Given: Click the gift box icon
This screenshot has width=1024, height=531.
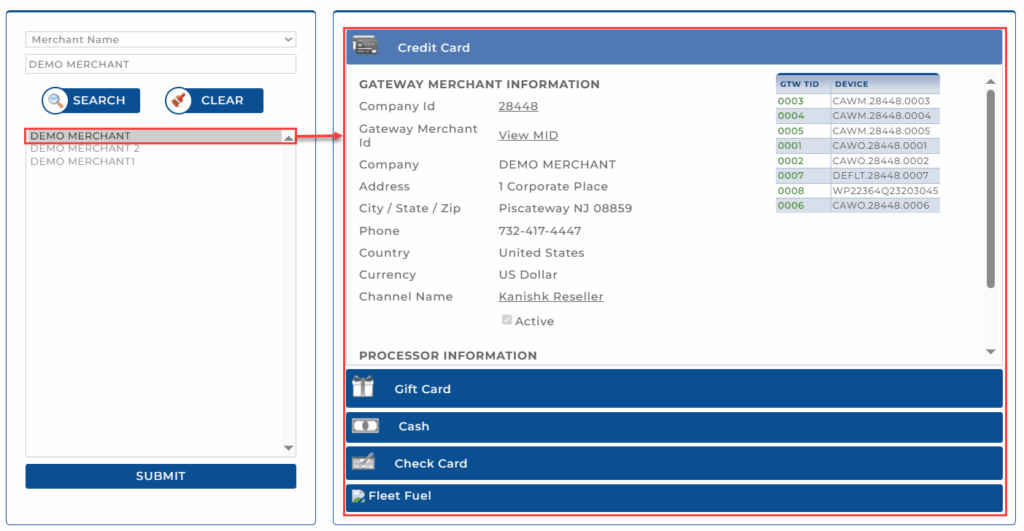Looking at the screenshot, I should coord(362,388).
